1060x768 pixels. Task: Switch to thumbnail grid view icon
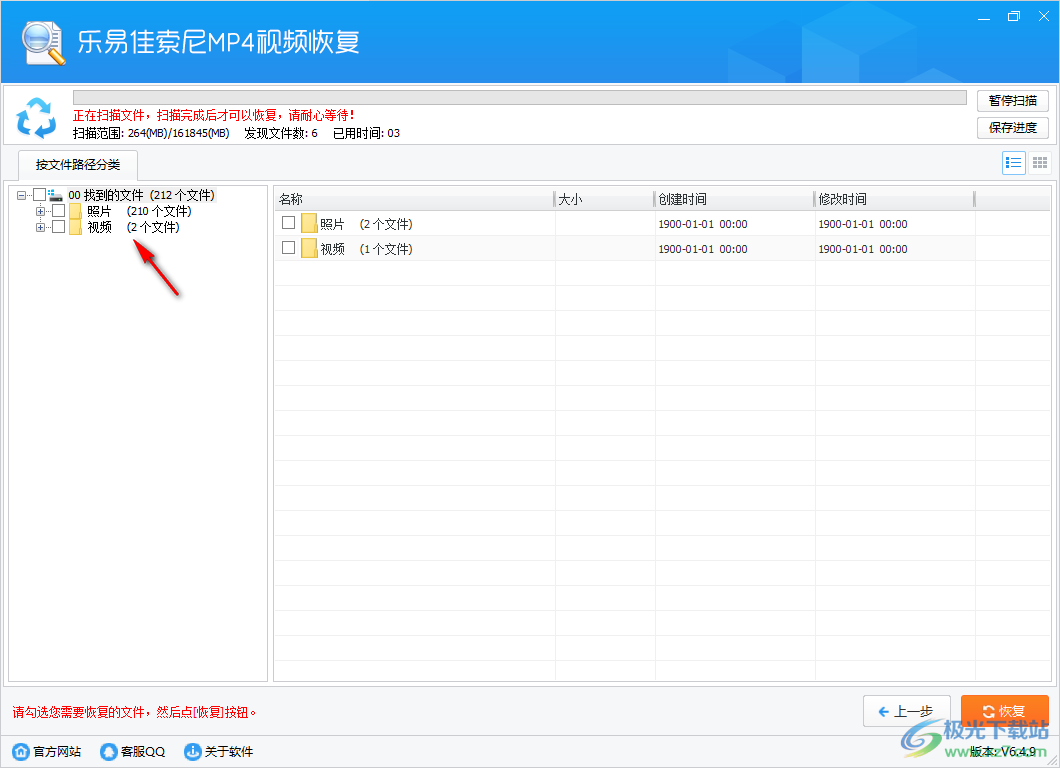(1040, 163)
